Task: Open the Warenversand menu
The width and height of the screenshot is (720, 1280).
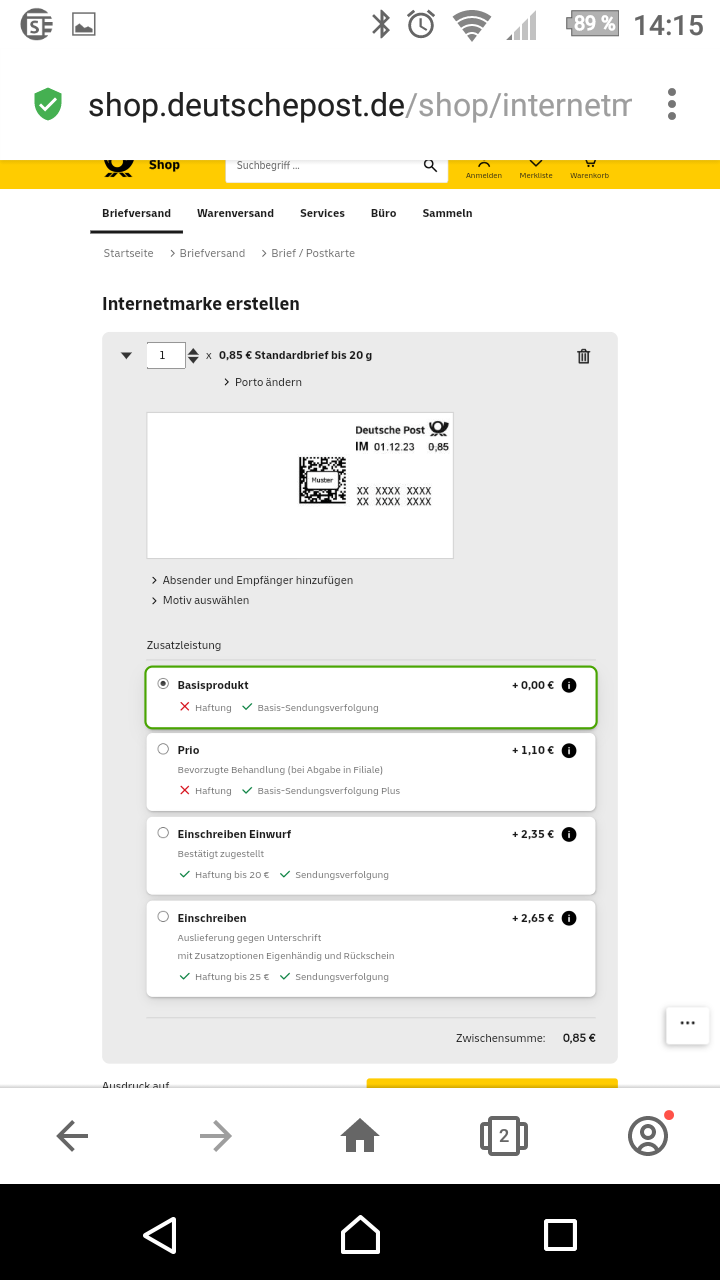Action: 235,213
